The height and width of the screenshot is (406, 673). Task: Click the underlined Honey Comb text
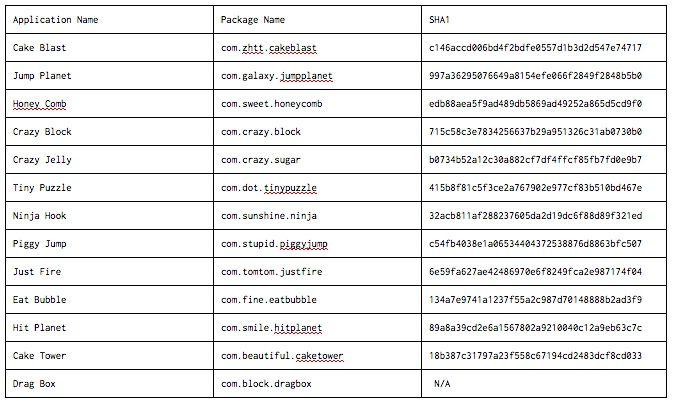tap(39, 104)
